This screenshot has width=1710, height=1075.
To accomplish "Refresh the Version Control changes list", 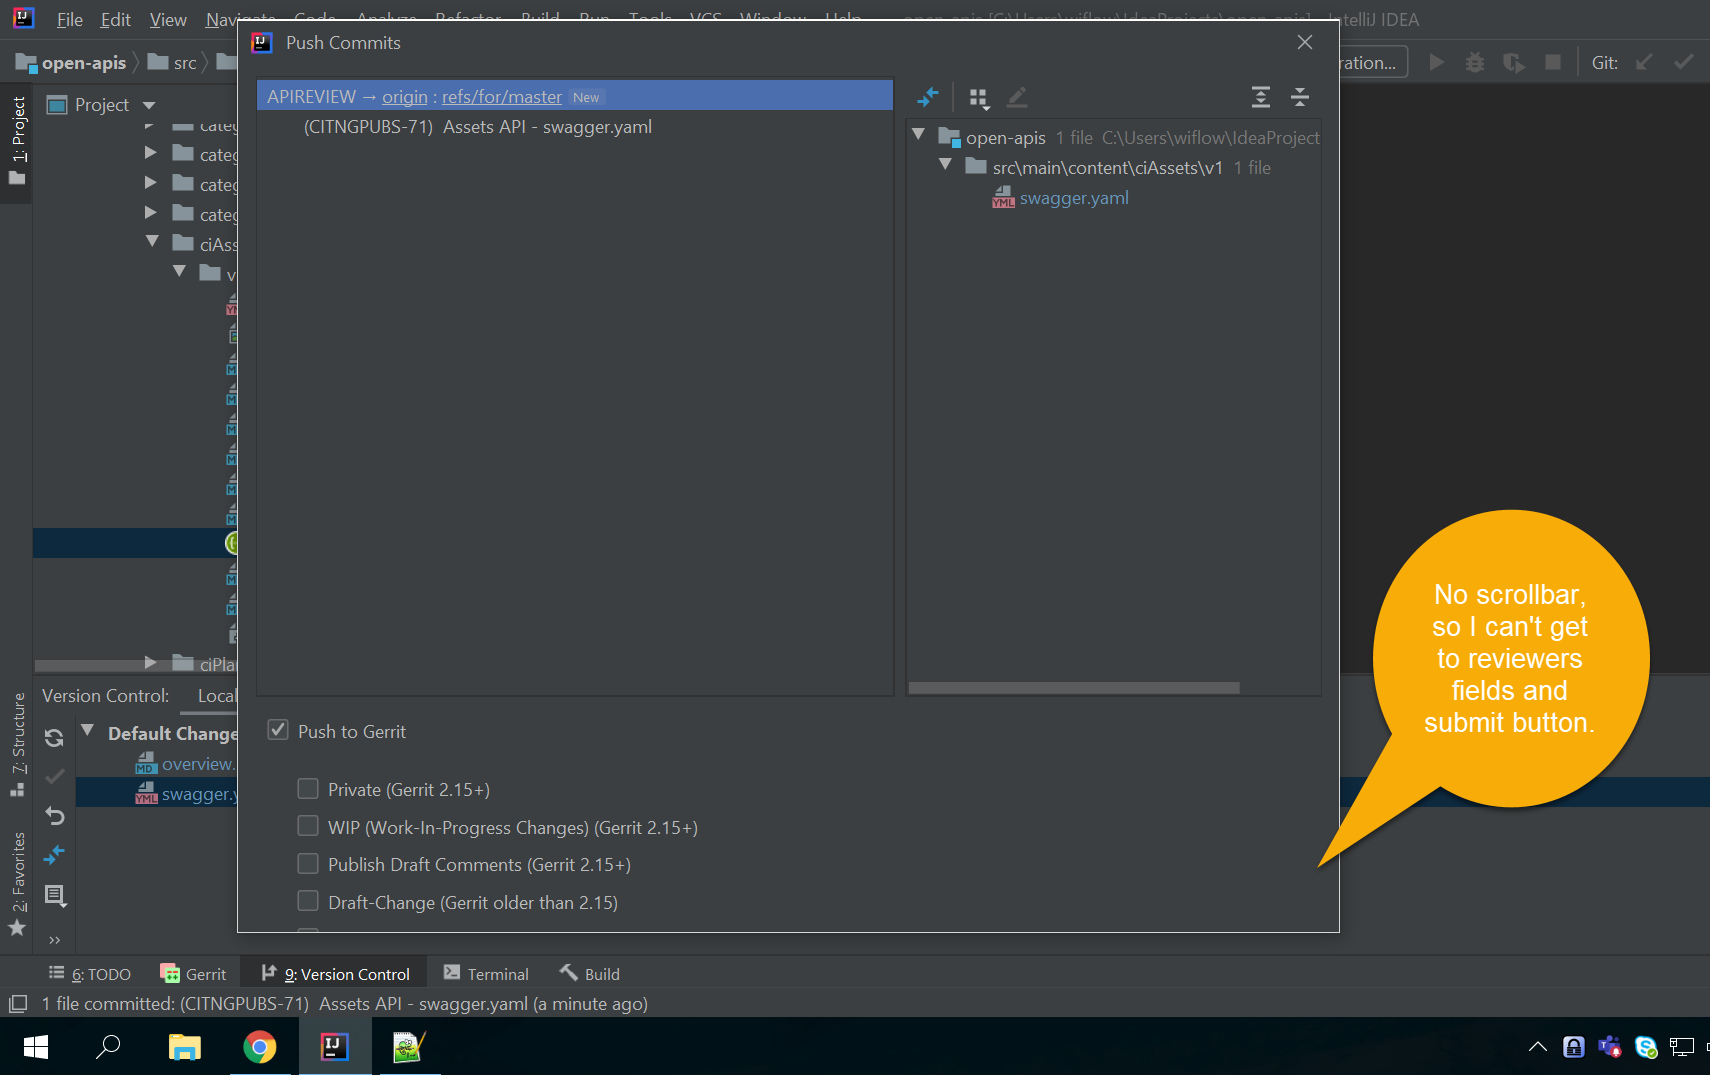I will coord(54,738).
